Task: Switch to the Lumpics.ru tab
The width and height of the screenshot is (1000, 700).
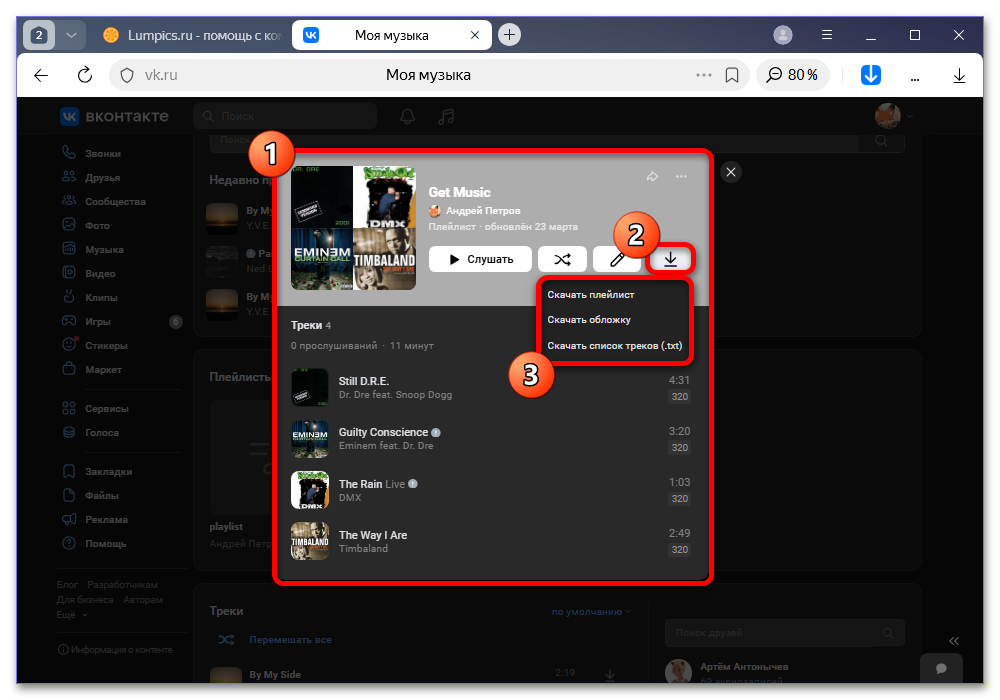Action: (x=191, y=35)
